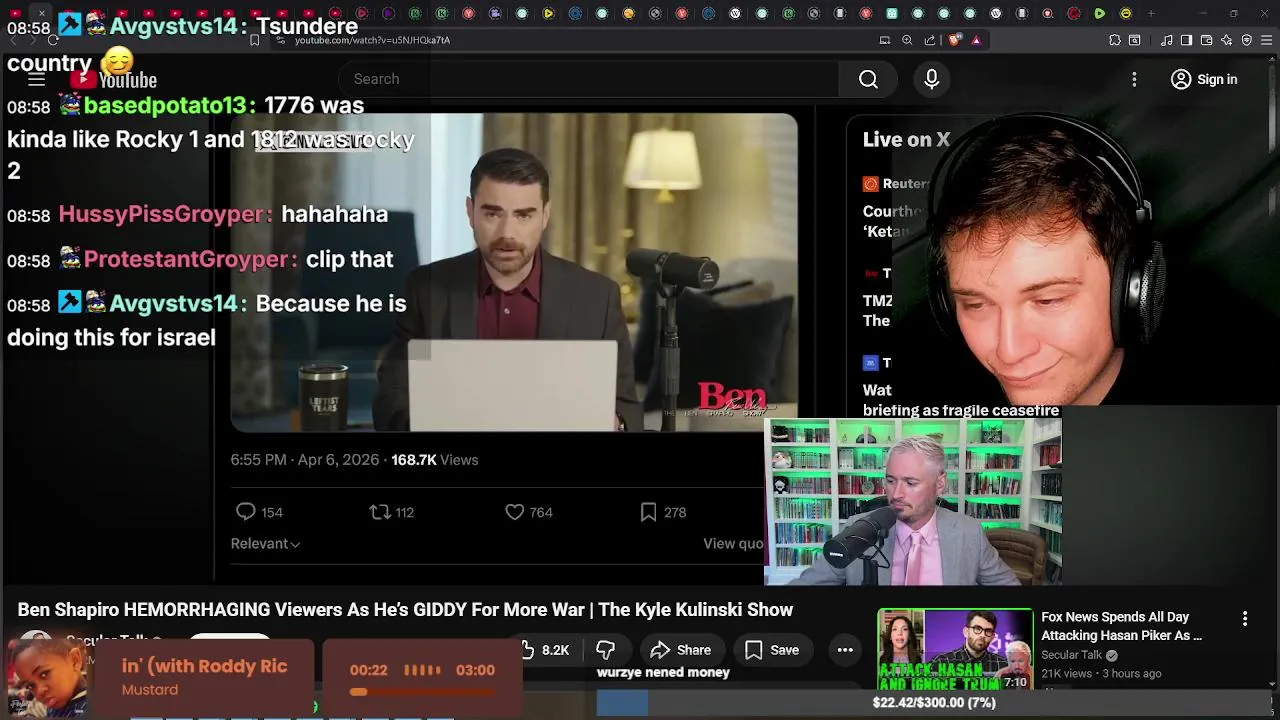This screenshot has width=1280, height=720.
Task: Click the Sign in button
Action: 1204,79
